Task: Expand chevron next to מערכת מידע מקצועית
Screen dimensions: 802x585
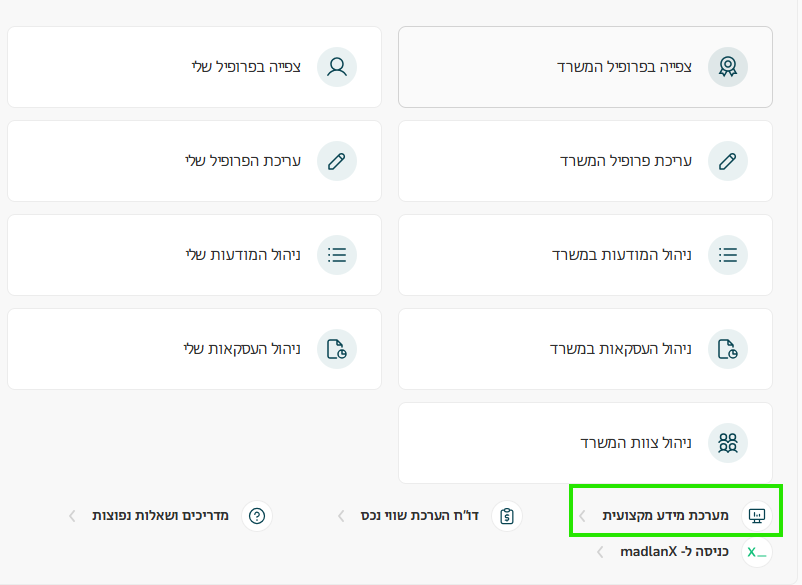Action: [583, 516]
